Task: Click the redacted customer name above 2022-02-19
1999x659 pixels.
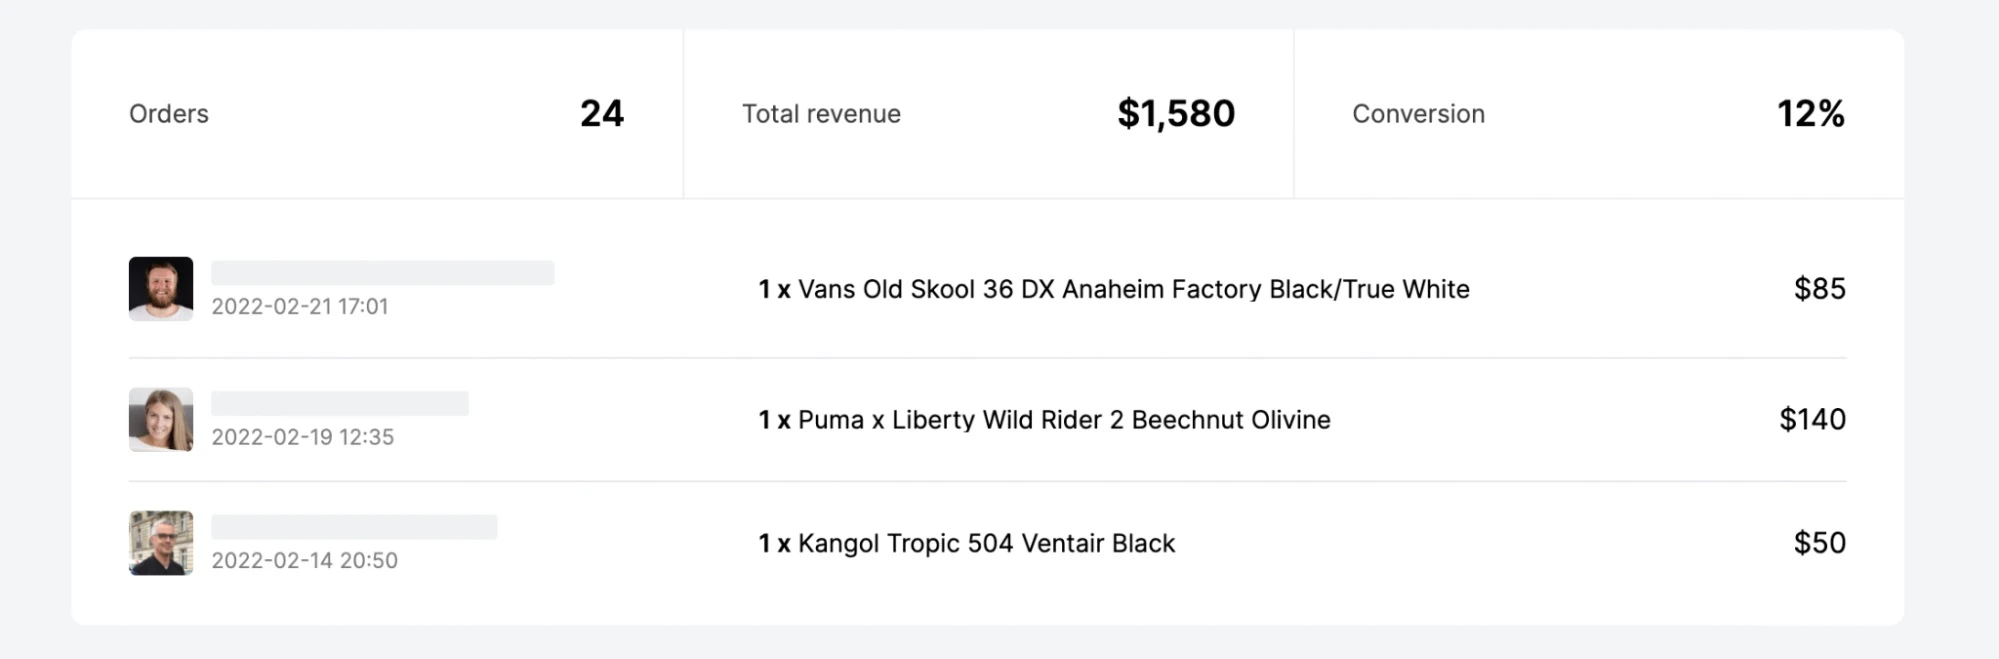Action: point(340,403)
